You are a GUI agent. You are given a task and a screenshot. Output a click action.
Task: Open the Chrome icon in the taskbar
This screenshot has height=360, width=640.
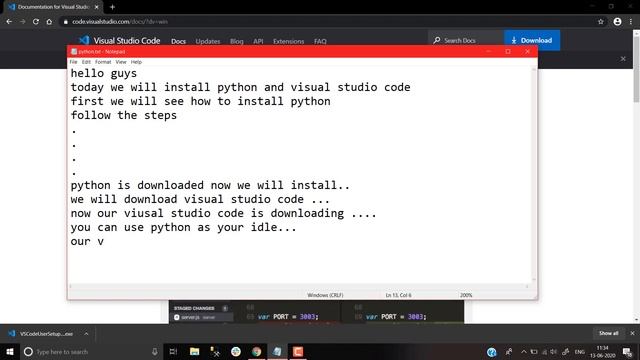(256, 351)
